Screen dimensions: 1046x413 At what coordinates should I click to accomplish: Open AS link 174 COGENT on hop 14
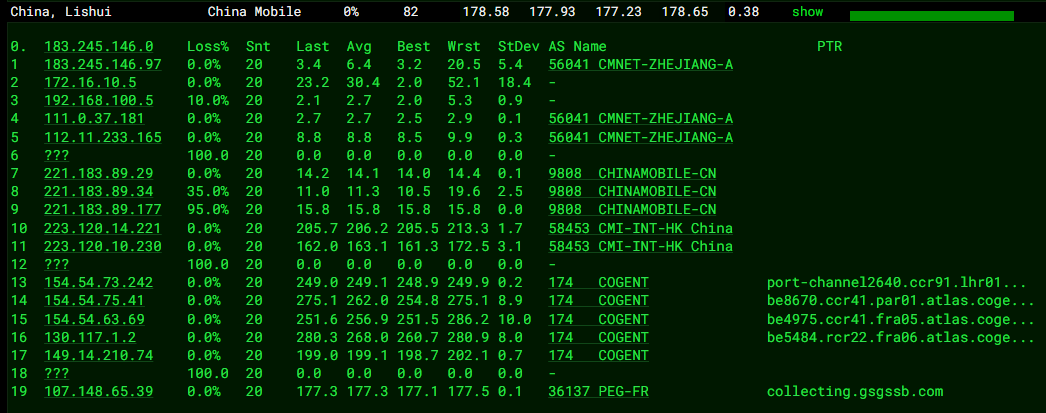coord(598,301)
